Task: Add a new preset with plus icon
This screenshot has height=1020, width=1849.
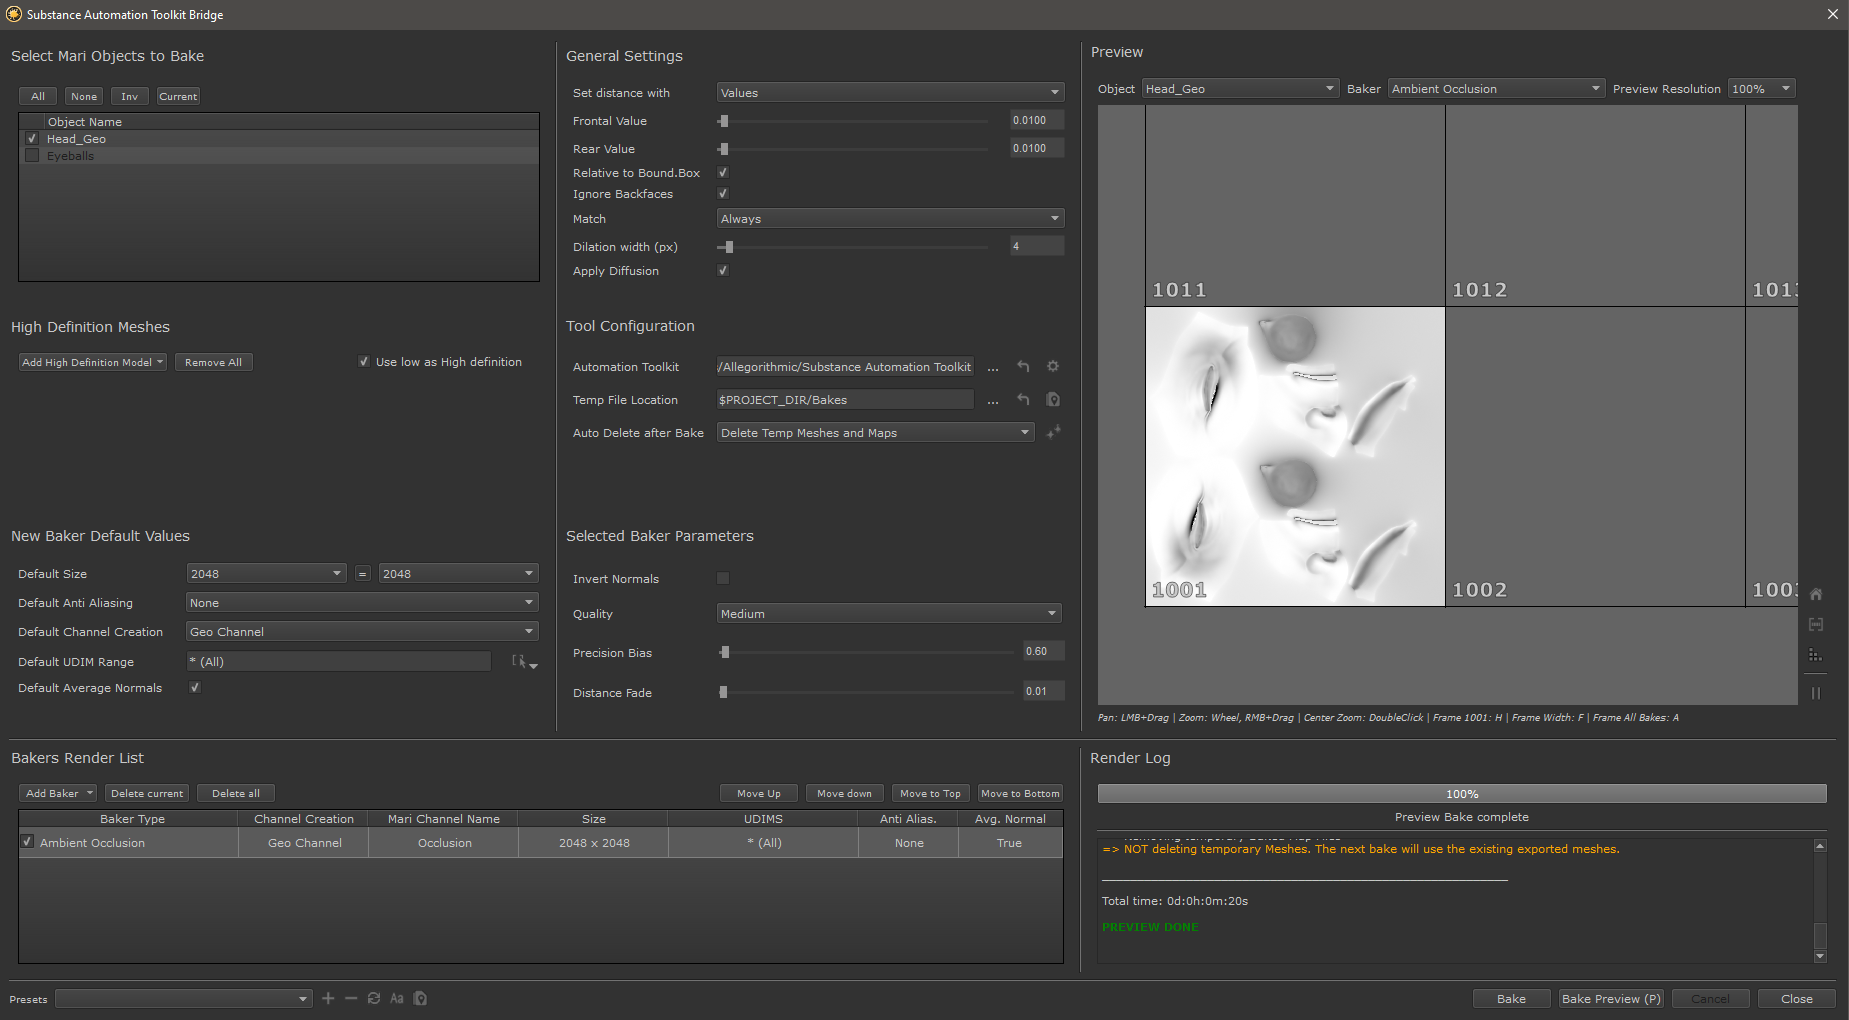Action: (328, 998)
